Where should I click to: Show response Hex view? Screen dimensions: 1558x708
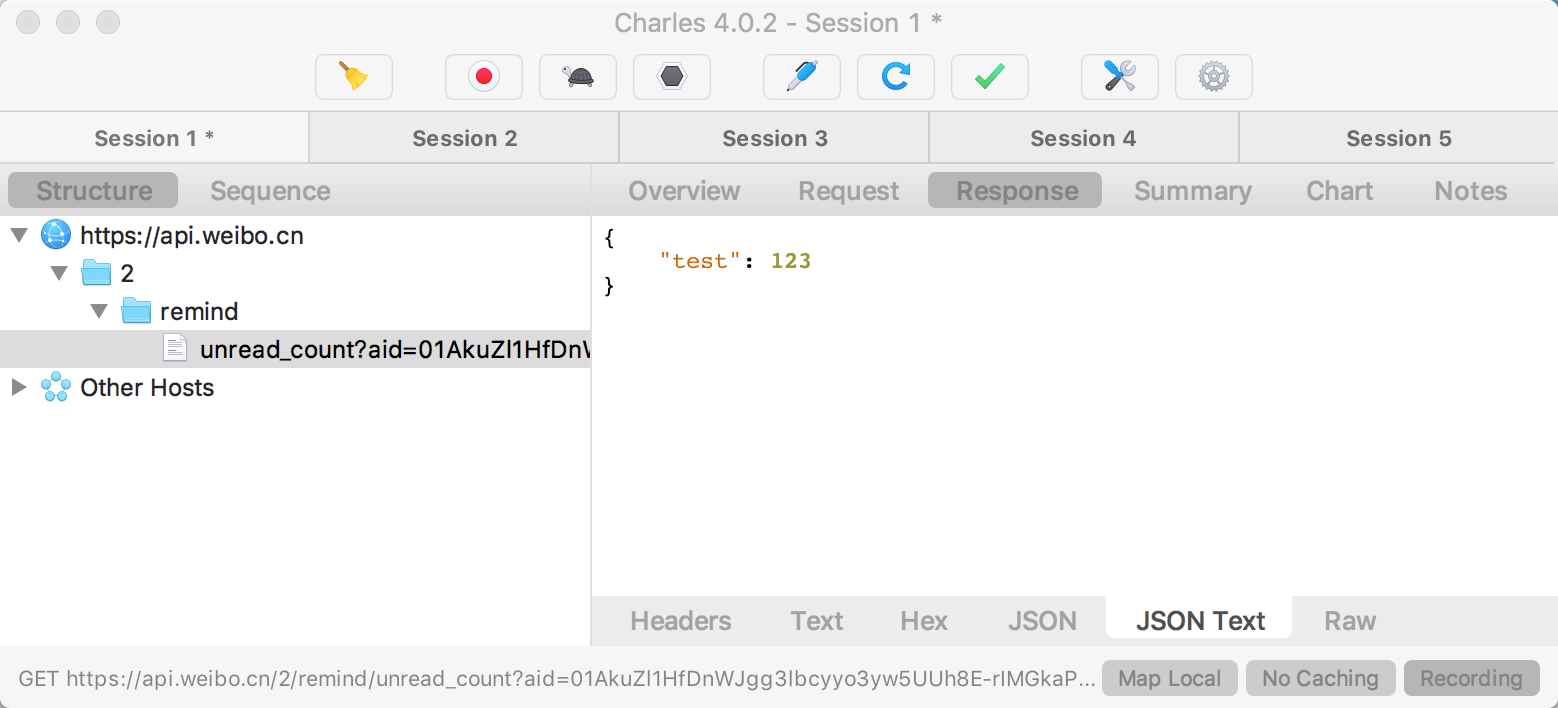pyautogui.click(x=924, y=621)
